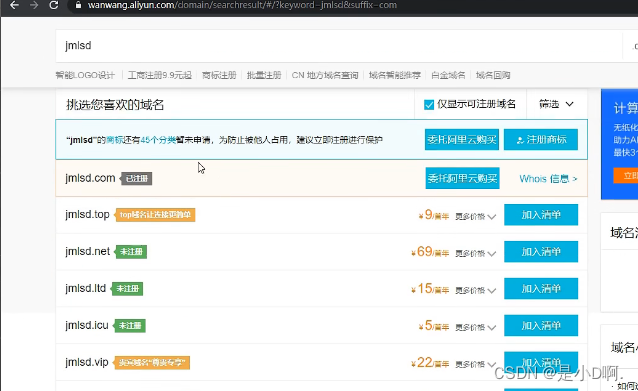Expand the 筛选 filter dropdown

coord(556,104)
